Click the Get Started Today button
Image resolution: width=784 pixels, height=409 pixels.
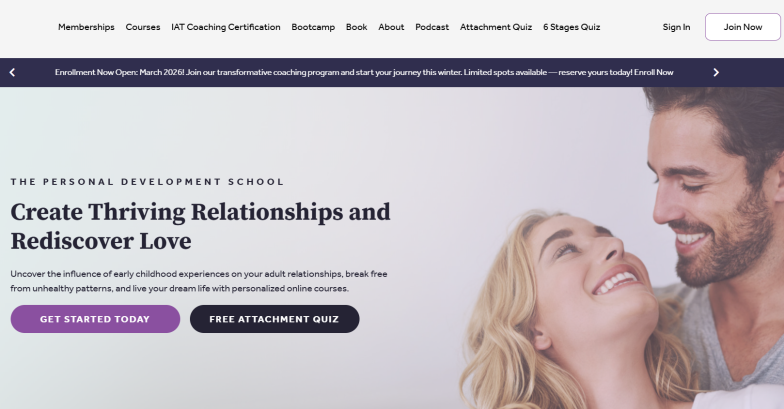(95, 319)
